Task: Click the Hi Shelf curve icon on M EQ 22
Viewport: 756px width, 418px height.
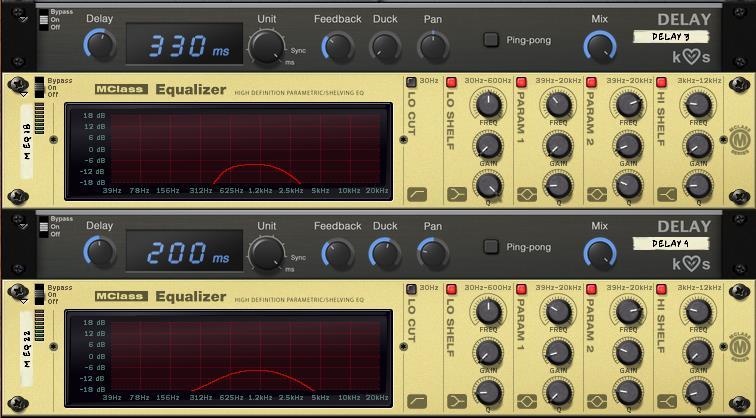Action: point(667,401)
